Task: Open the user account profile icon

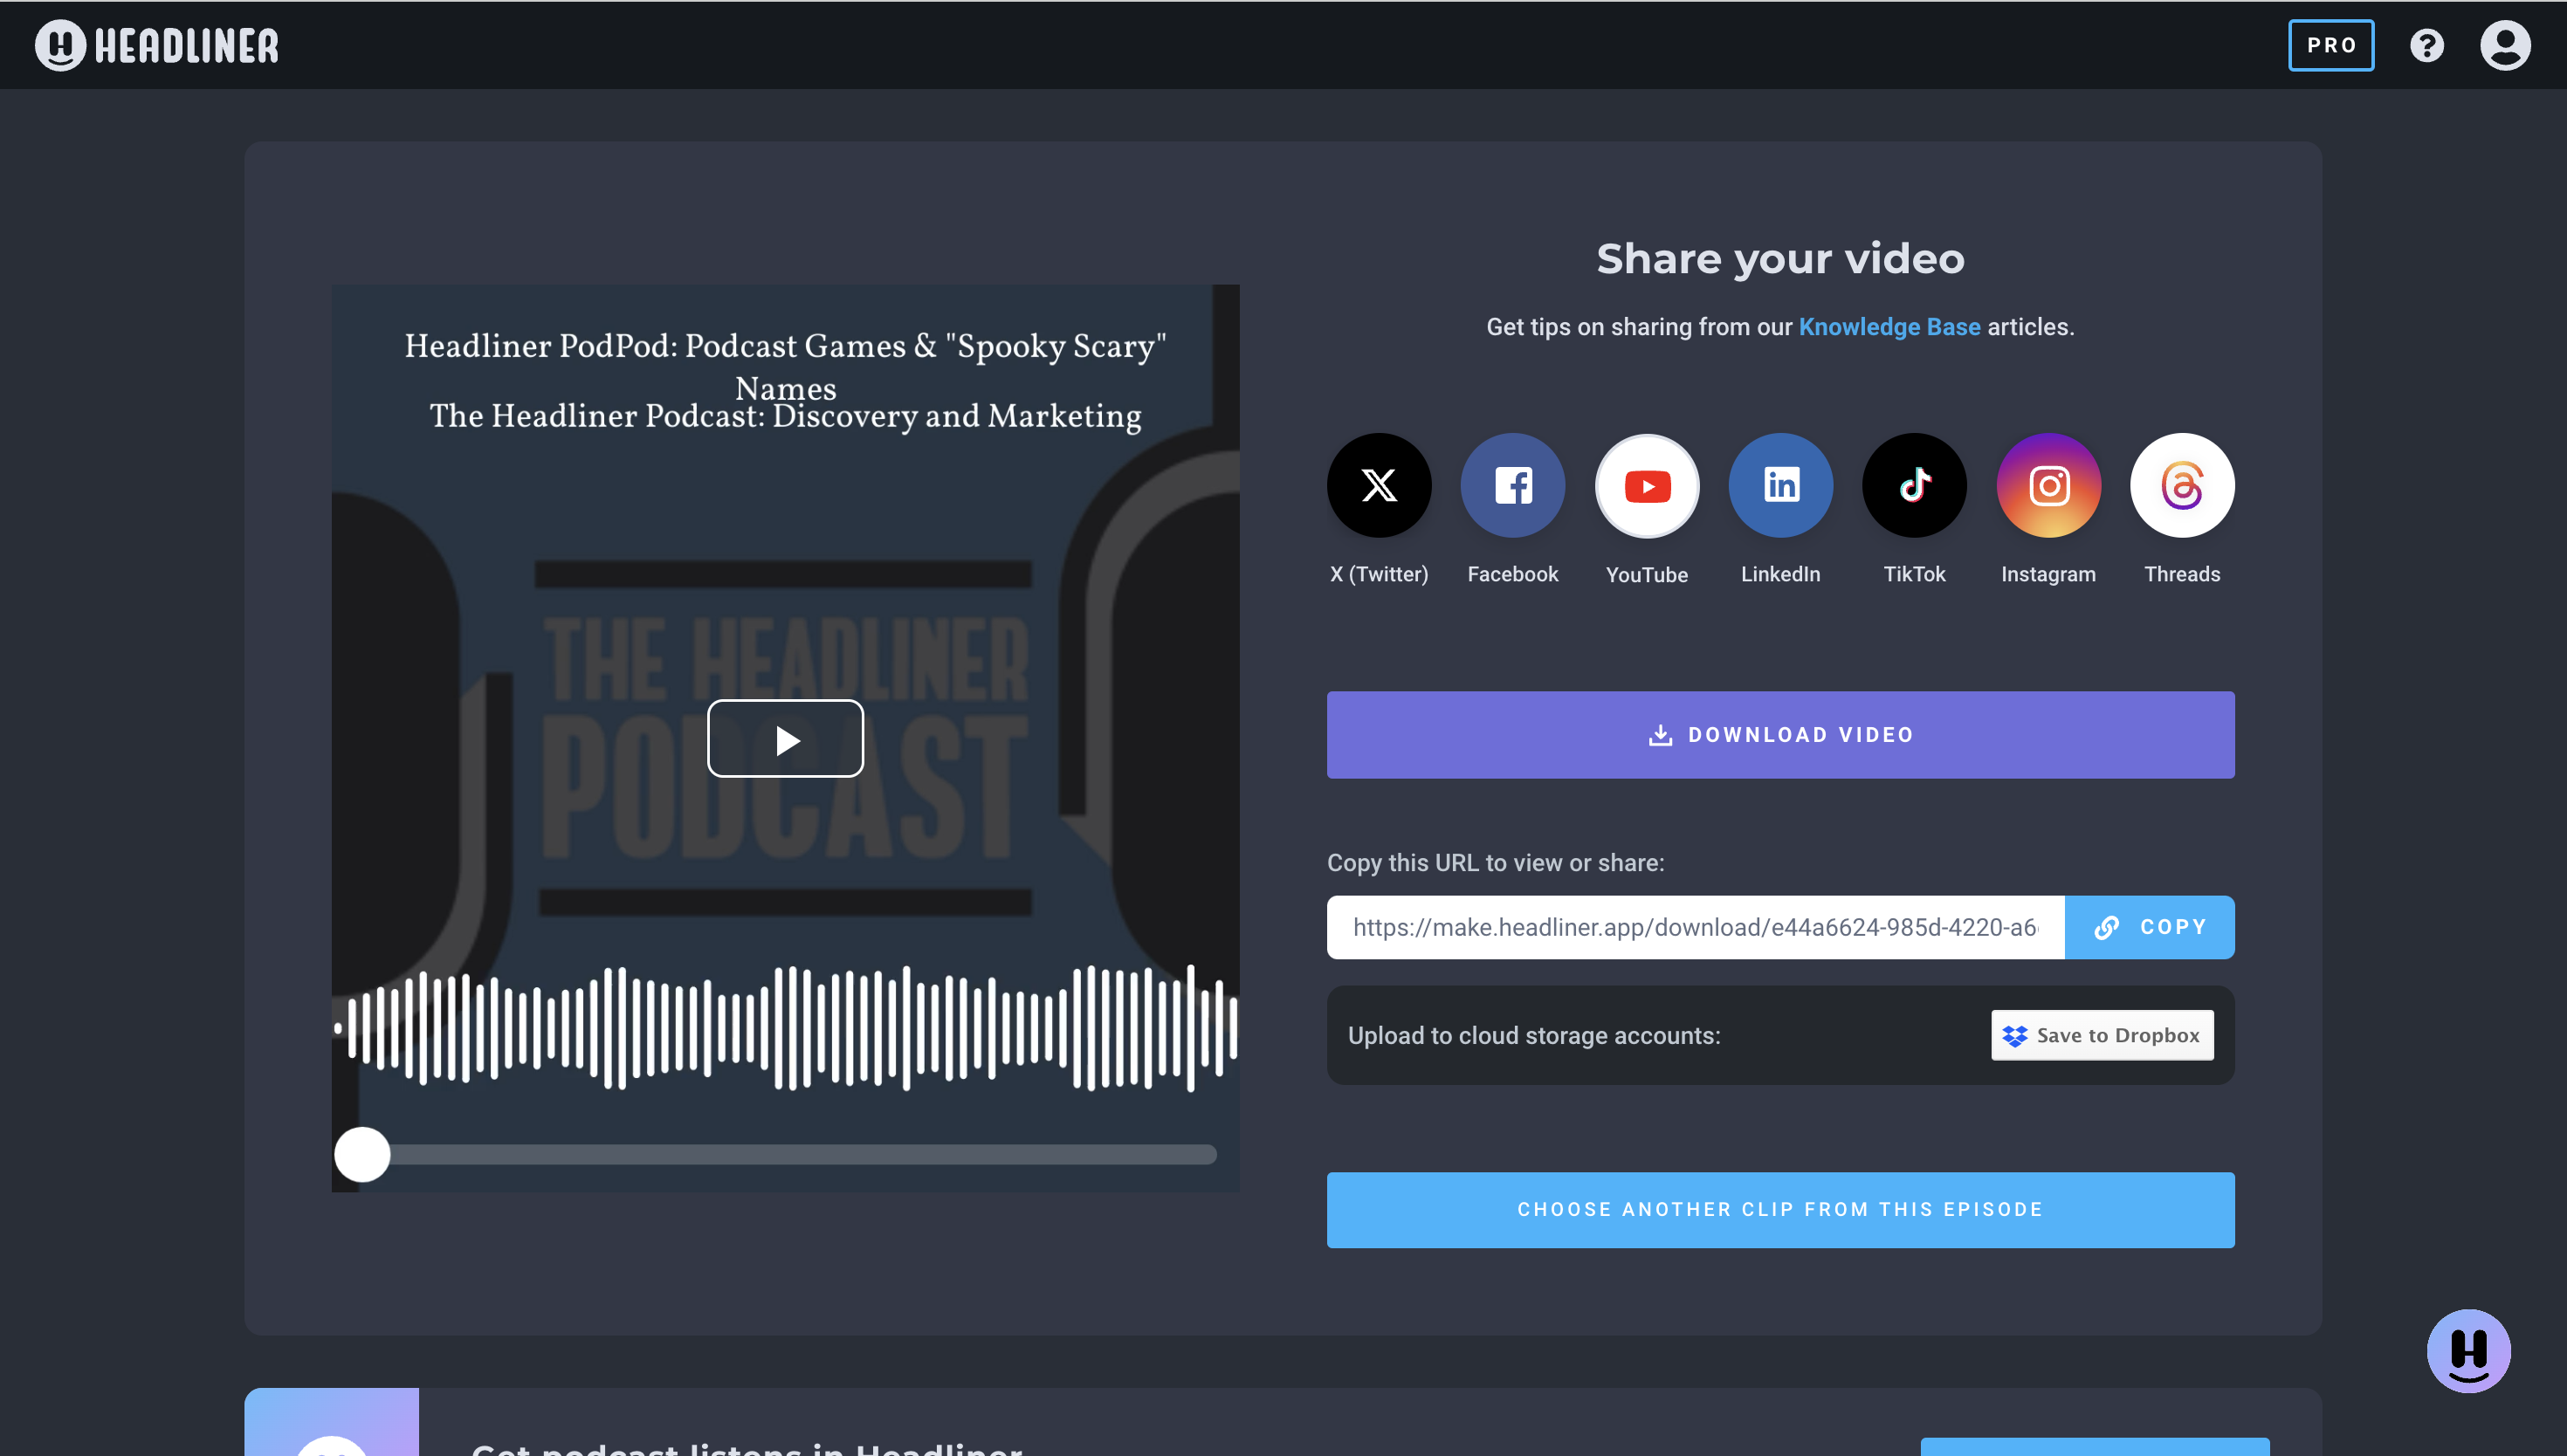Action: [2504, 45]
